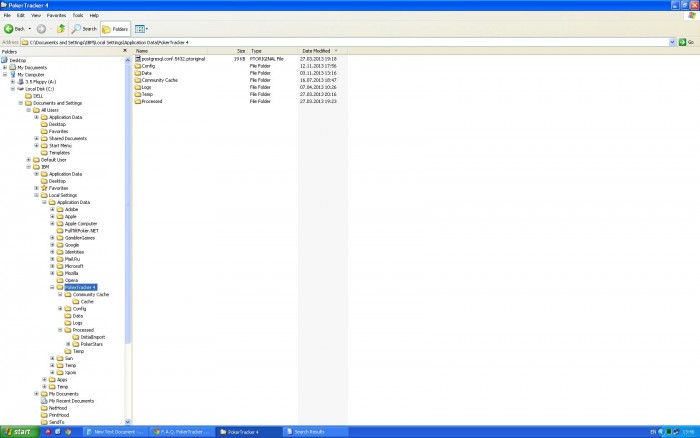Select postgresql.conf file icon in list
This screenshot has width=700, height=438.
138,58
